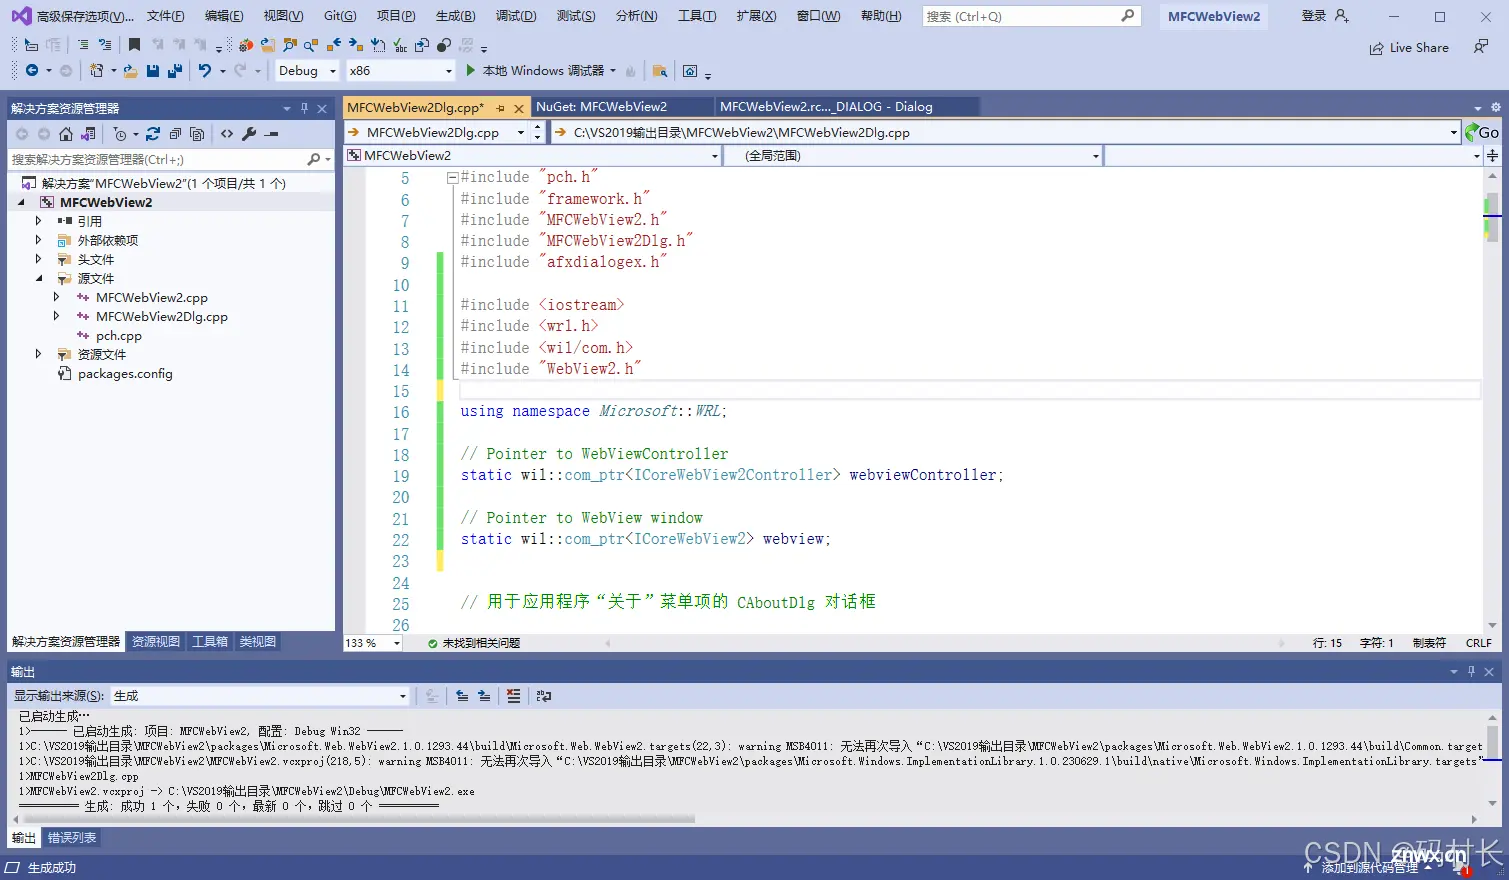1509x880 pixels.
Task: Click the Go button in navigation bar
Action: (1482, 132)
